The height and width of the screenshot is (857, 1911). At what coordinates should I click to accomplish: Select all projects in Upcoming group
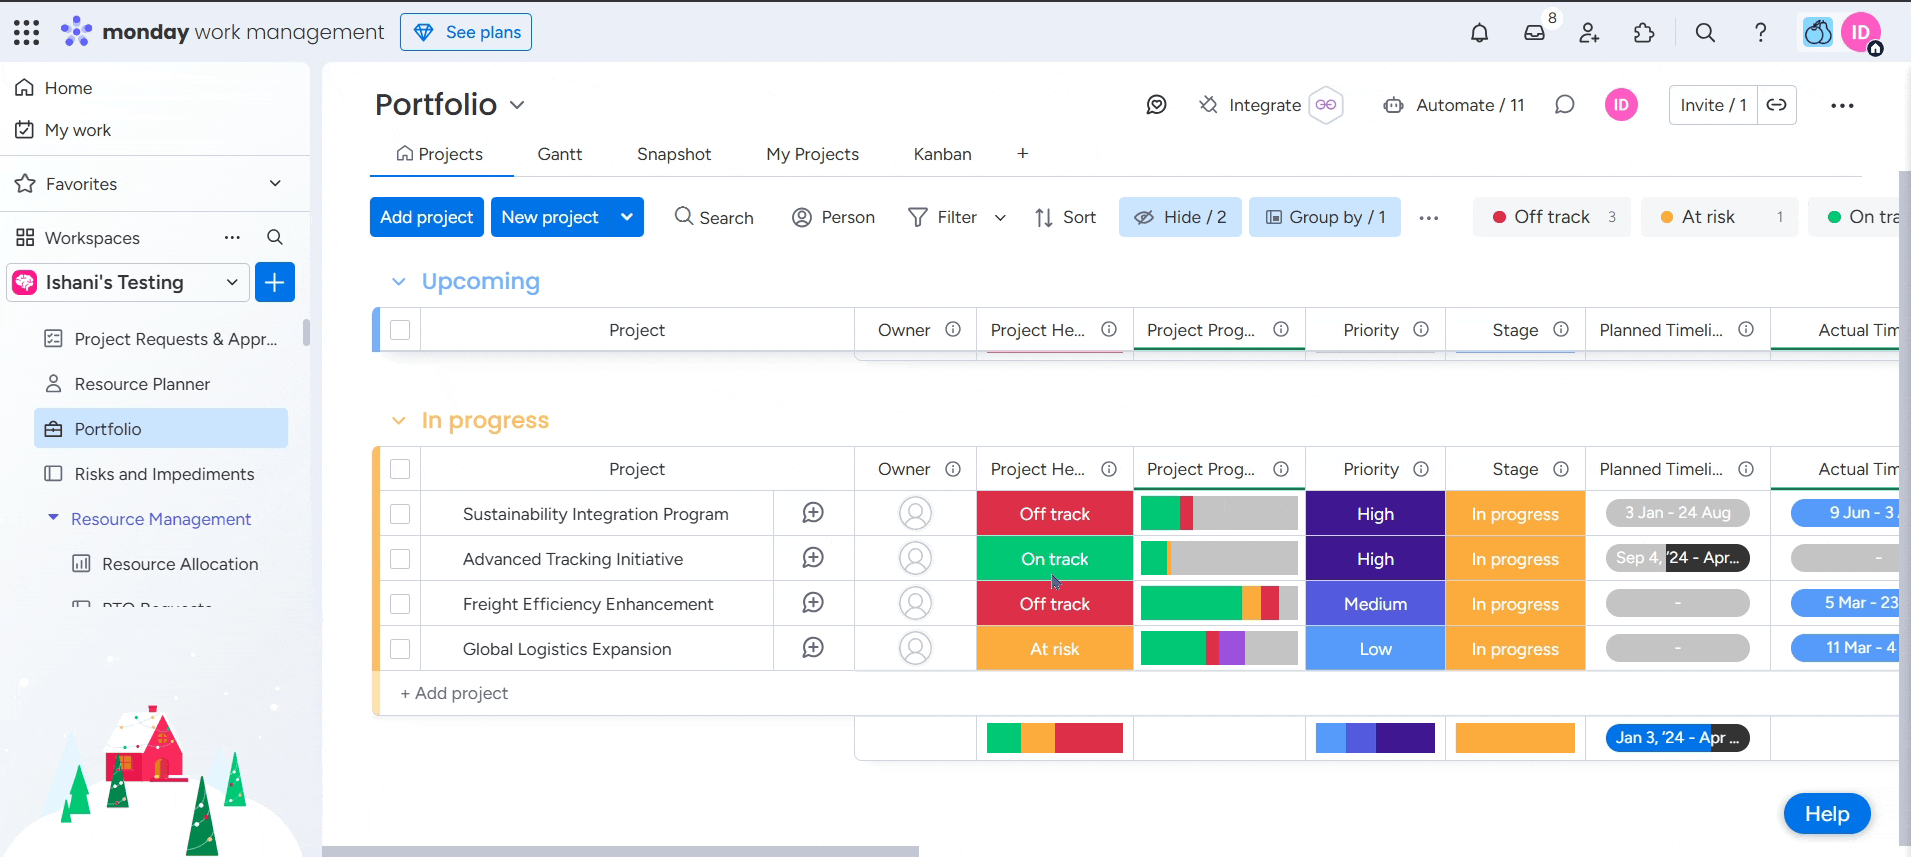tap(400, 330)
